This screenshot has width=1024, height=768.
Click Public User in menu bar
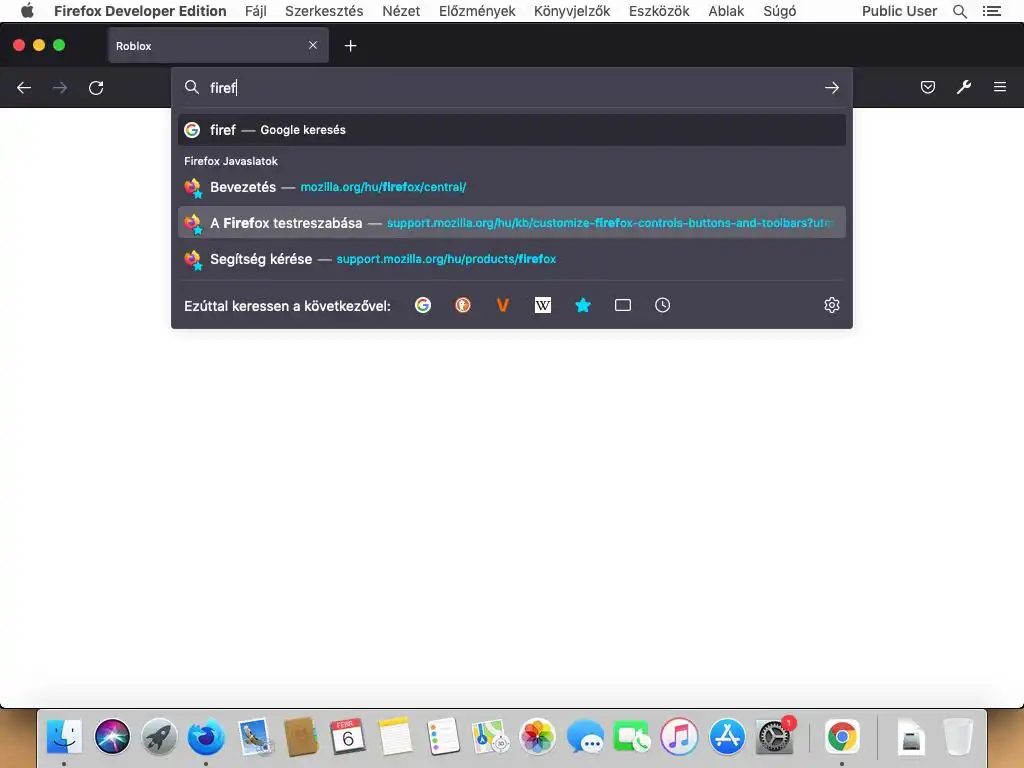[x=899, y=11]
